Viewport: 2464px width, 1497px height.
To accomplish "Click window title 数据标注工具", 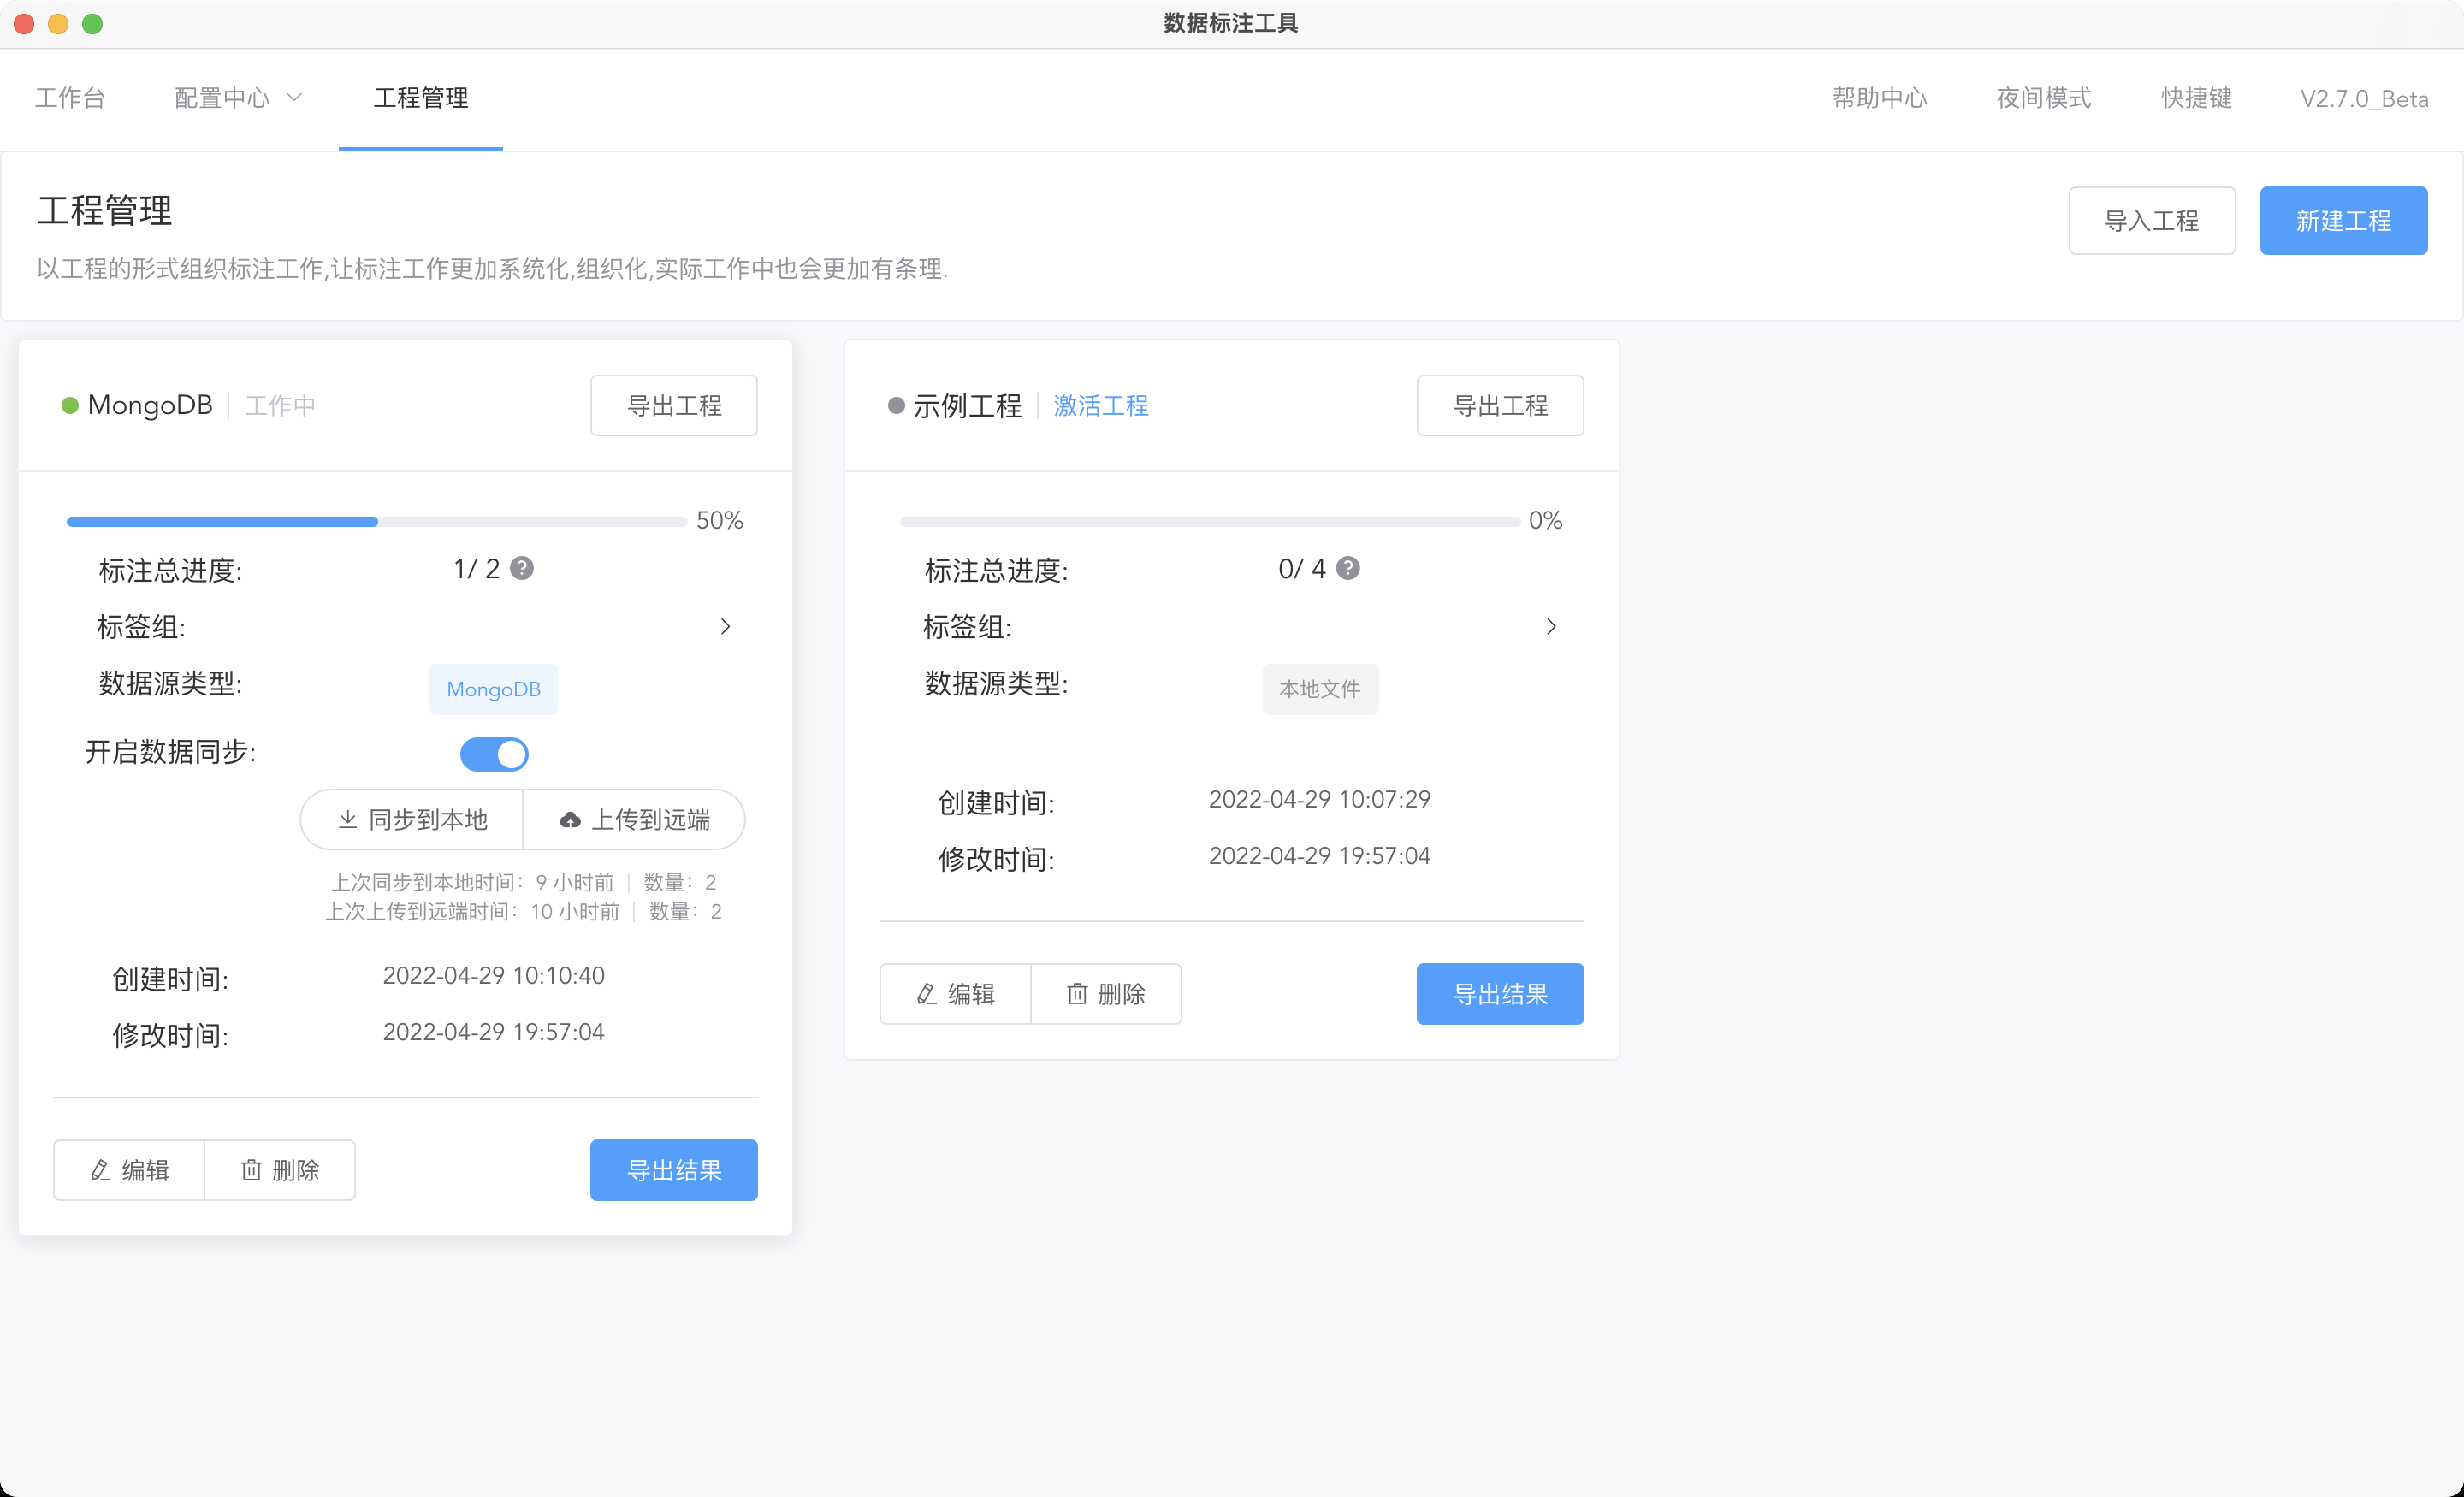I will (1231, 23).
